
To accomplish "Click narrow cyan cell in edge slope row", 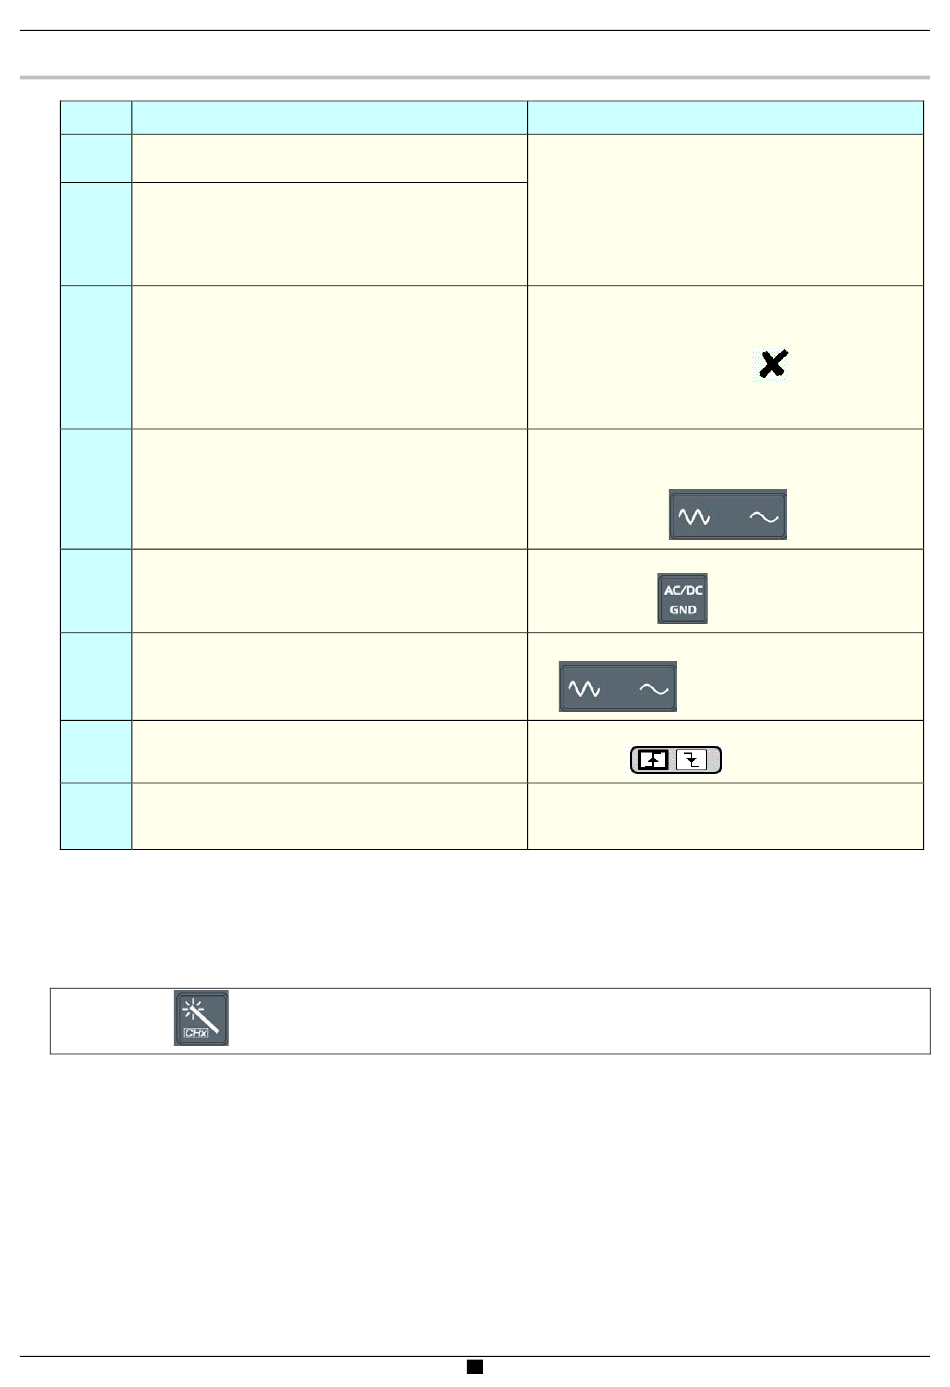I will (x=96, y=751).
